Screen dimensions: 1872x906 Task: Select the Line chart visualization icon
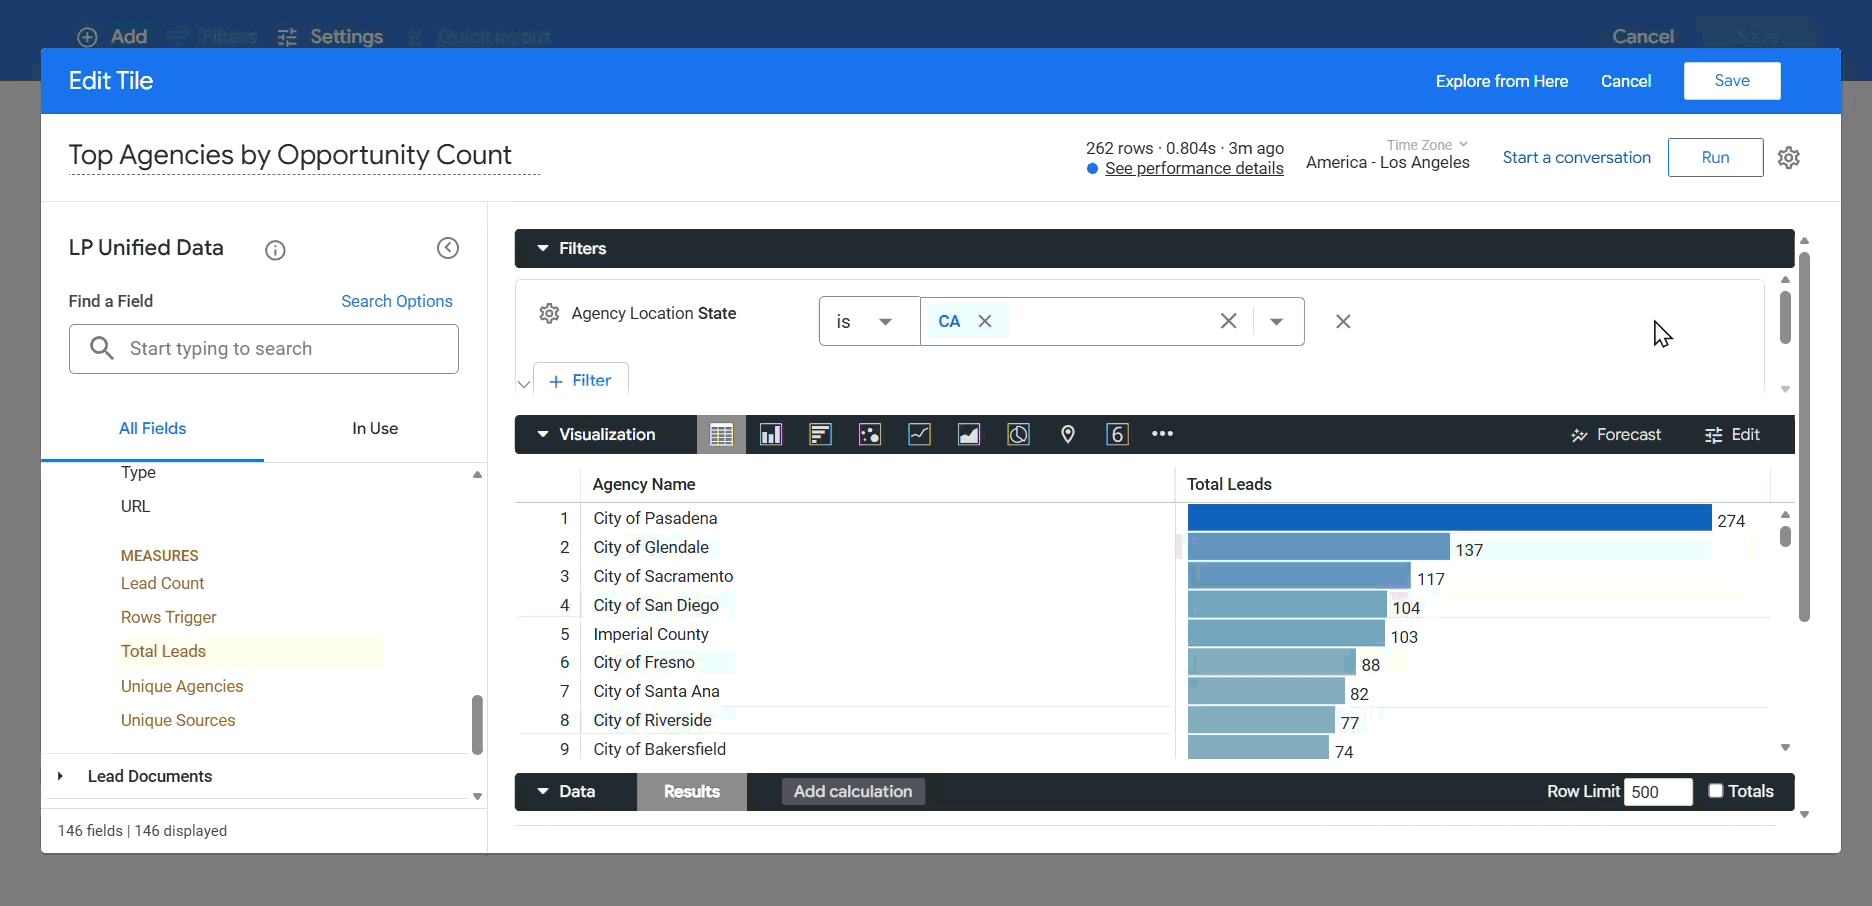[x=919, y=434]
